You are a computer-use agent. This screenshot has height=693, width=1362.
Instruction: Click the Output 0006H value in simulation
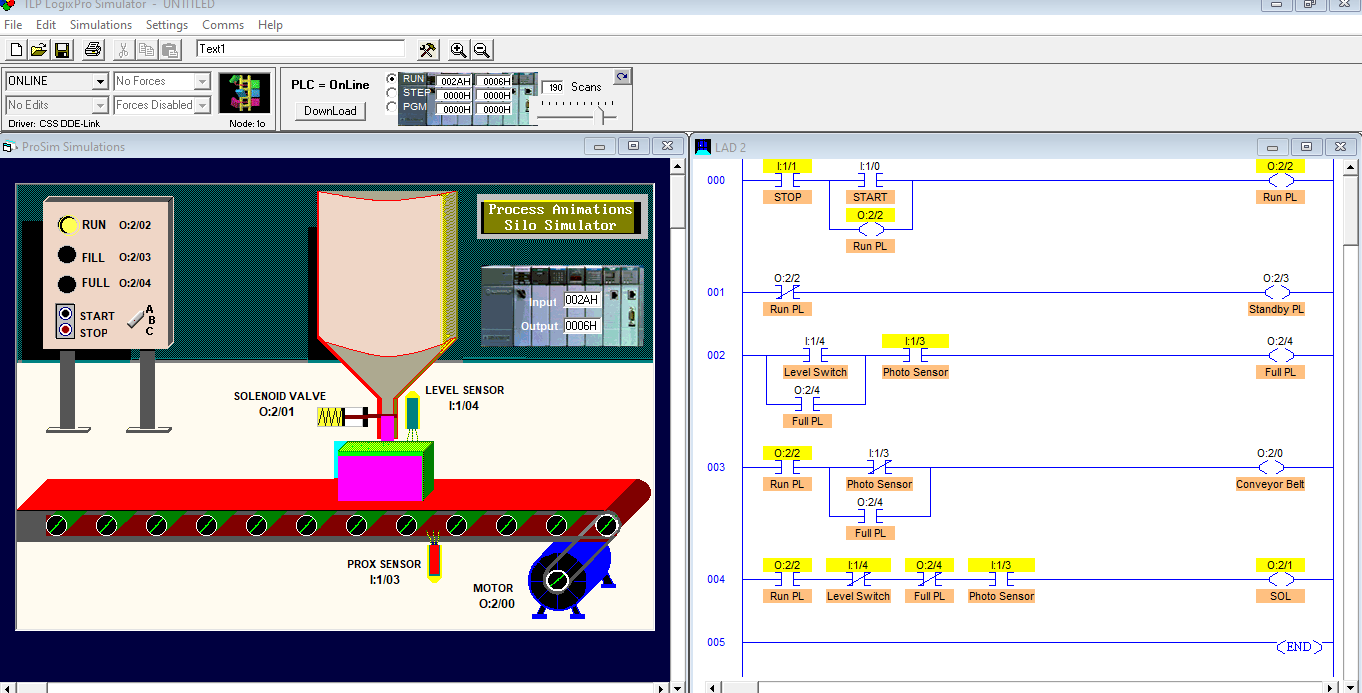point(582,326)
